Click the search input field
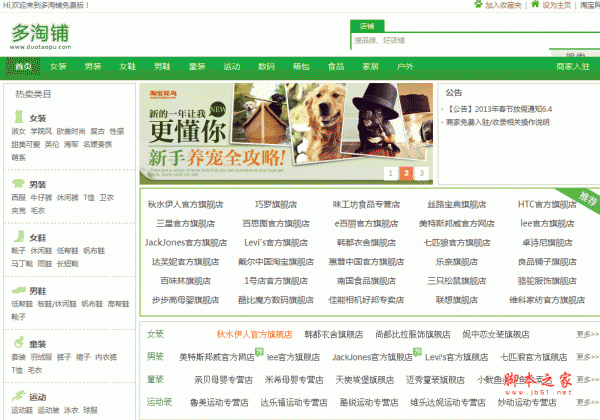This screenshot has width=600, height=420. click(474, 41)
